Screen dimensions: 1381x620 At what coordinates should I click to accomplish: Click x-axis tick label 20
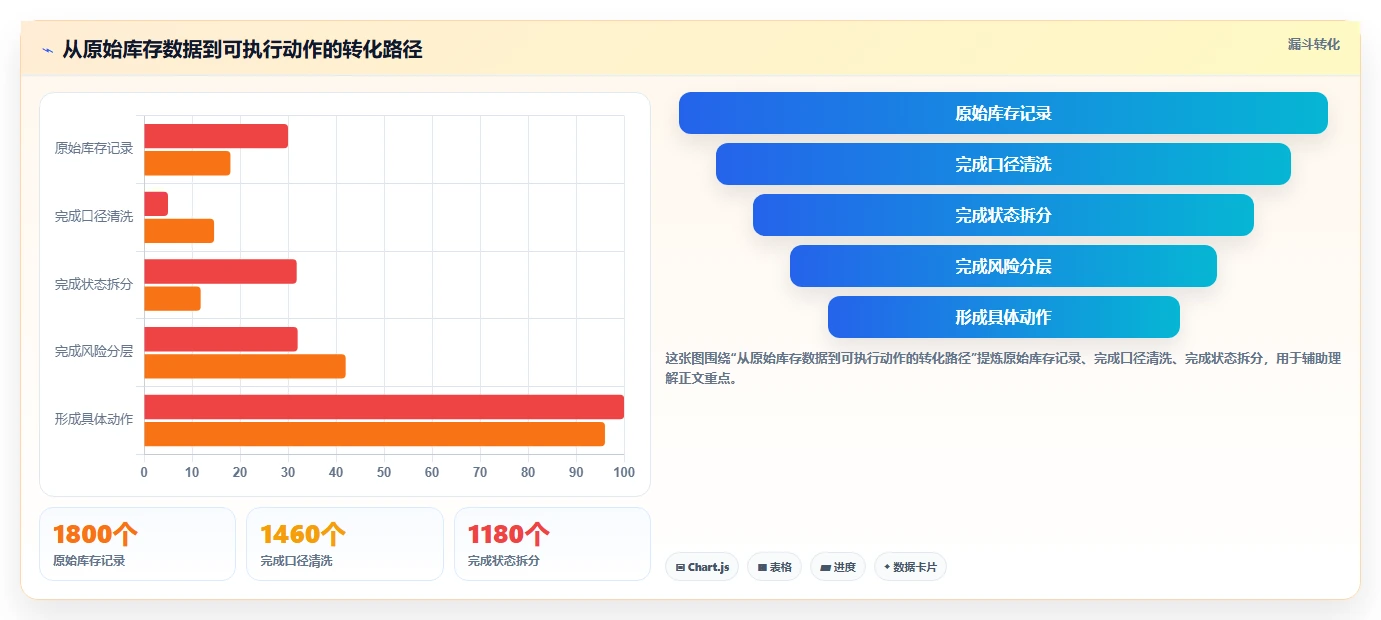pyautogui.click(x=240, y=472)
